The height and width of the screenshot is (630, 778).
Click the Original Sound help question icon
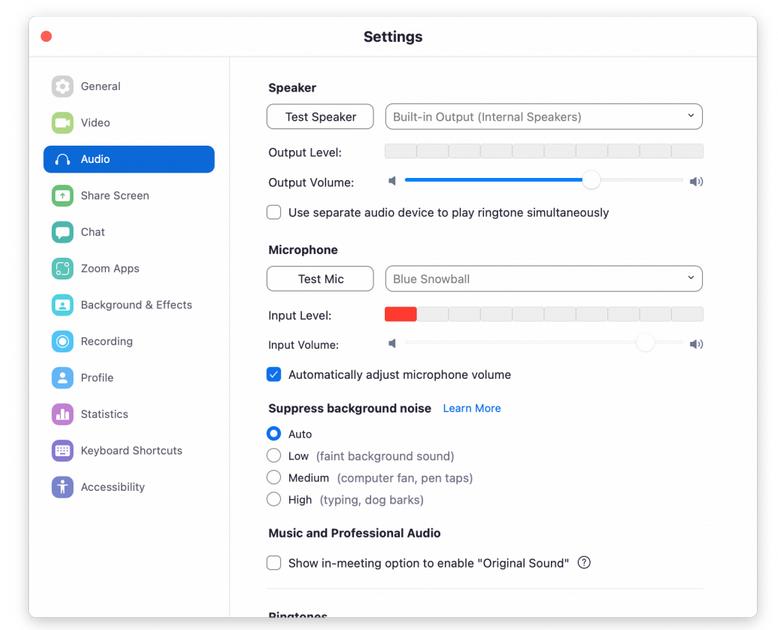[584, 563]
